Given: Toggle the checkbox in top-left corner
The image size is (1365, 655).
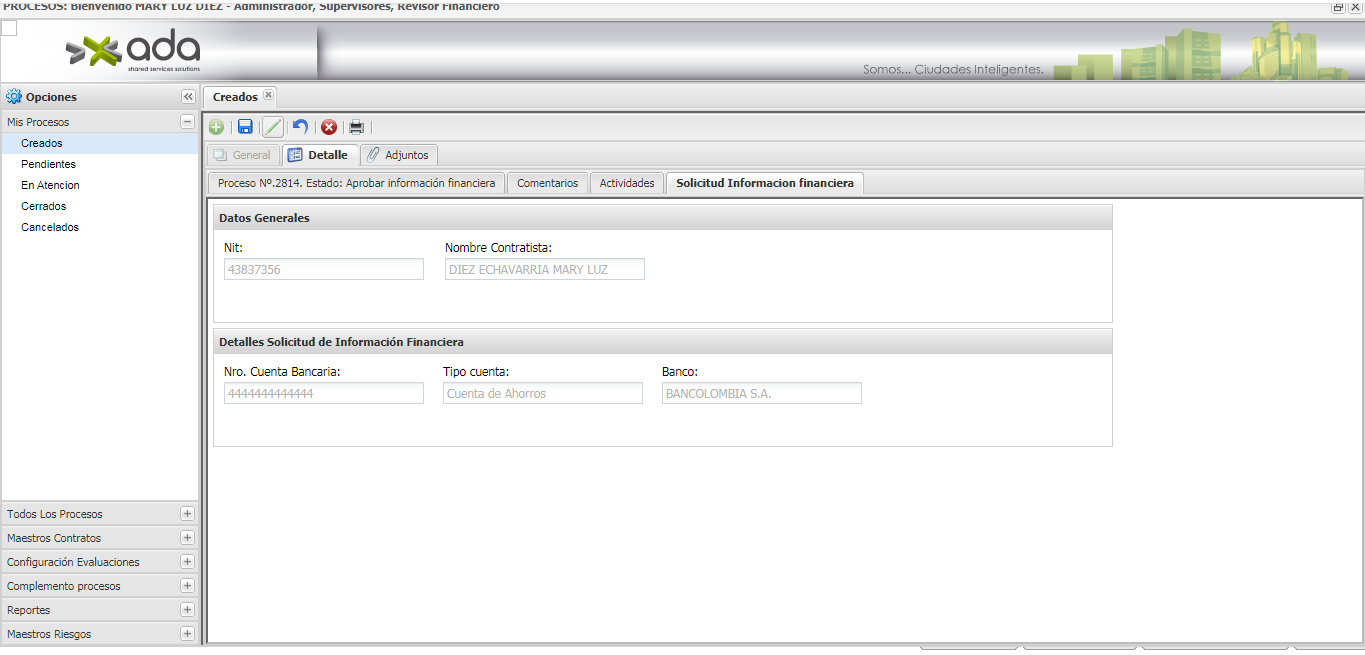Looking at the screenshot, I should (x=9, y=28).
